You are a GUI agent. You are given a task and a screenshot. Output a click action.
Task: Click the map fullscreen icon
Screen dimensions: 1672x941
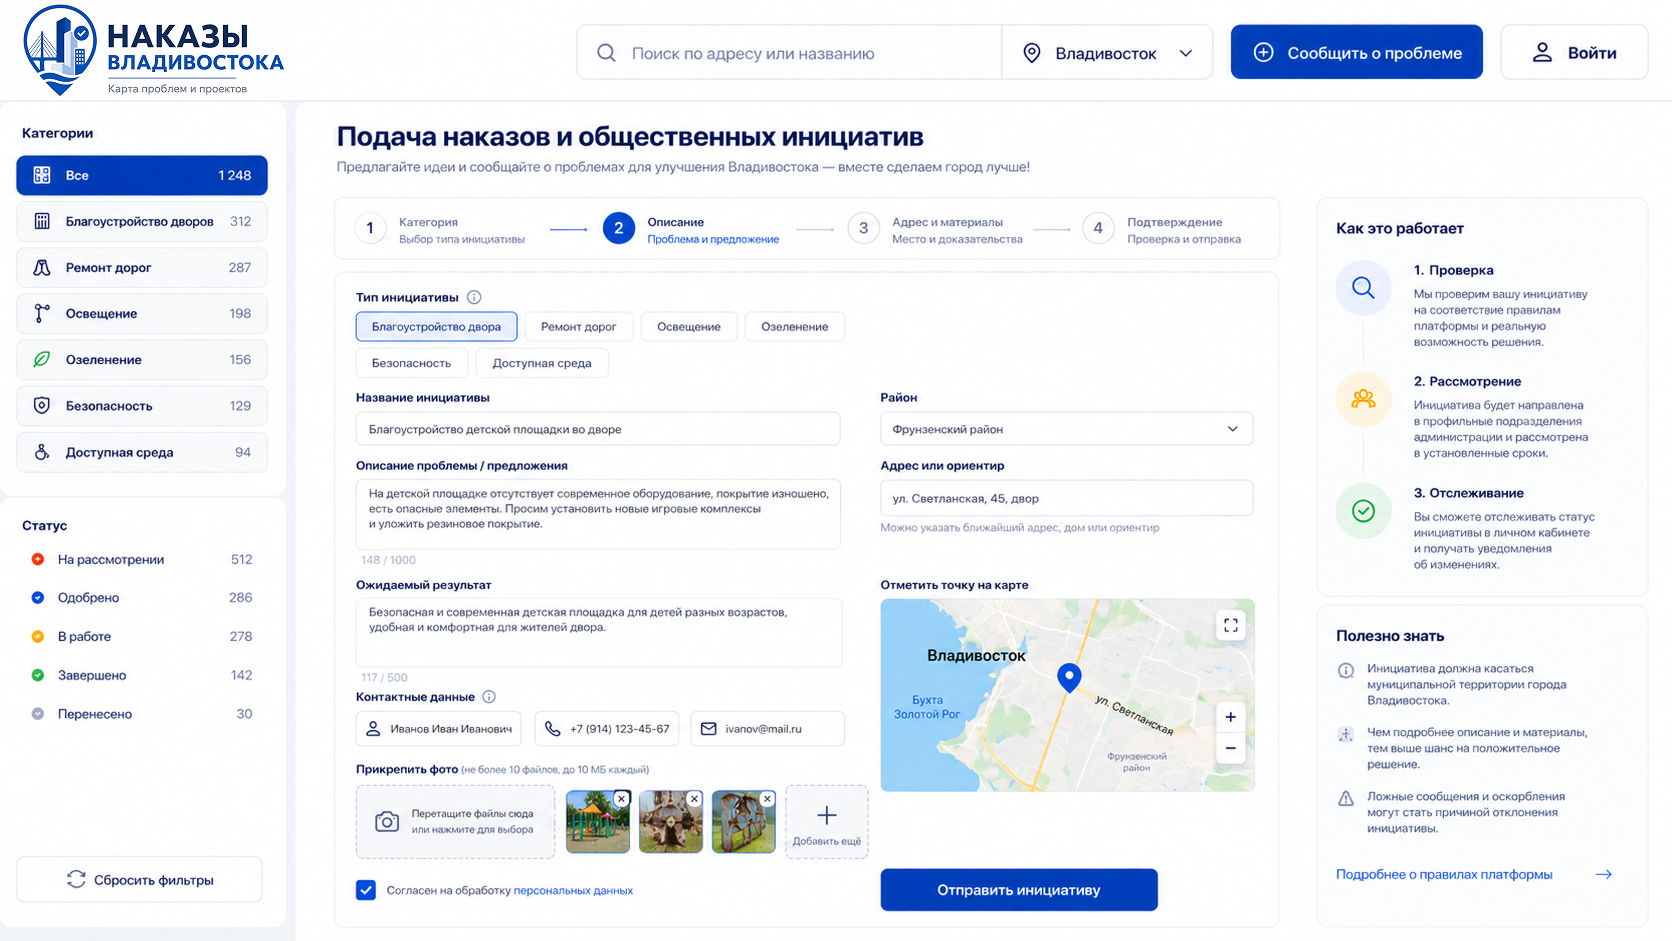[x=1230, y=625]
